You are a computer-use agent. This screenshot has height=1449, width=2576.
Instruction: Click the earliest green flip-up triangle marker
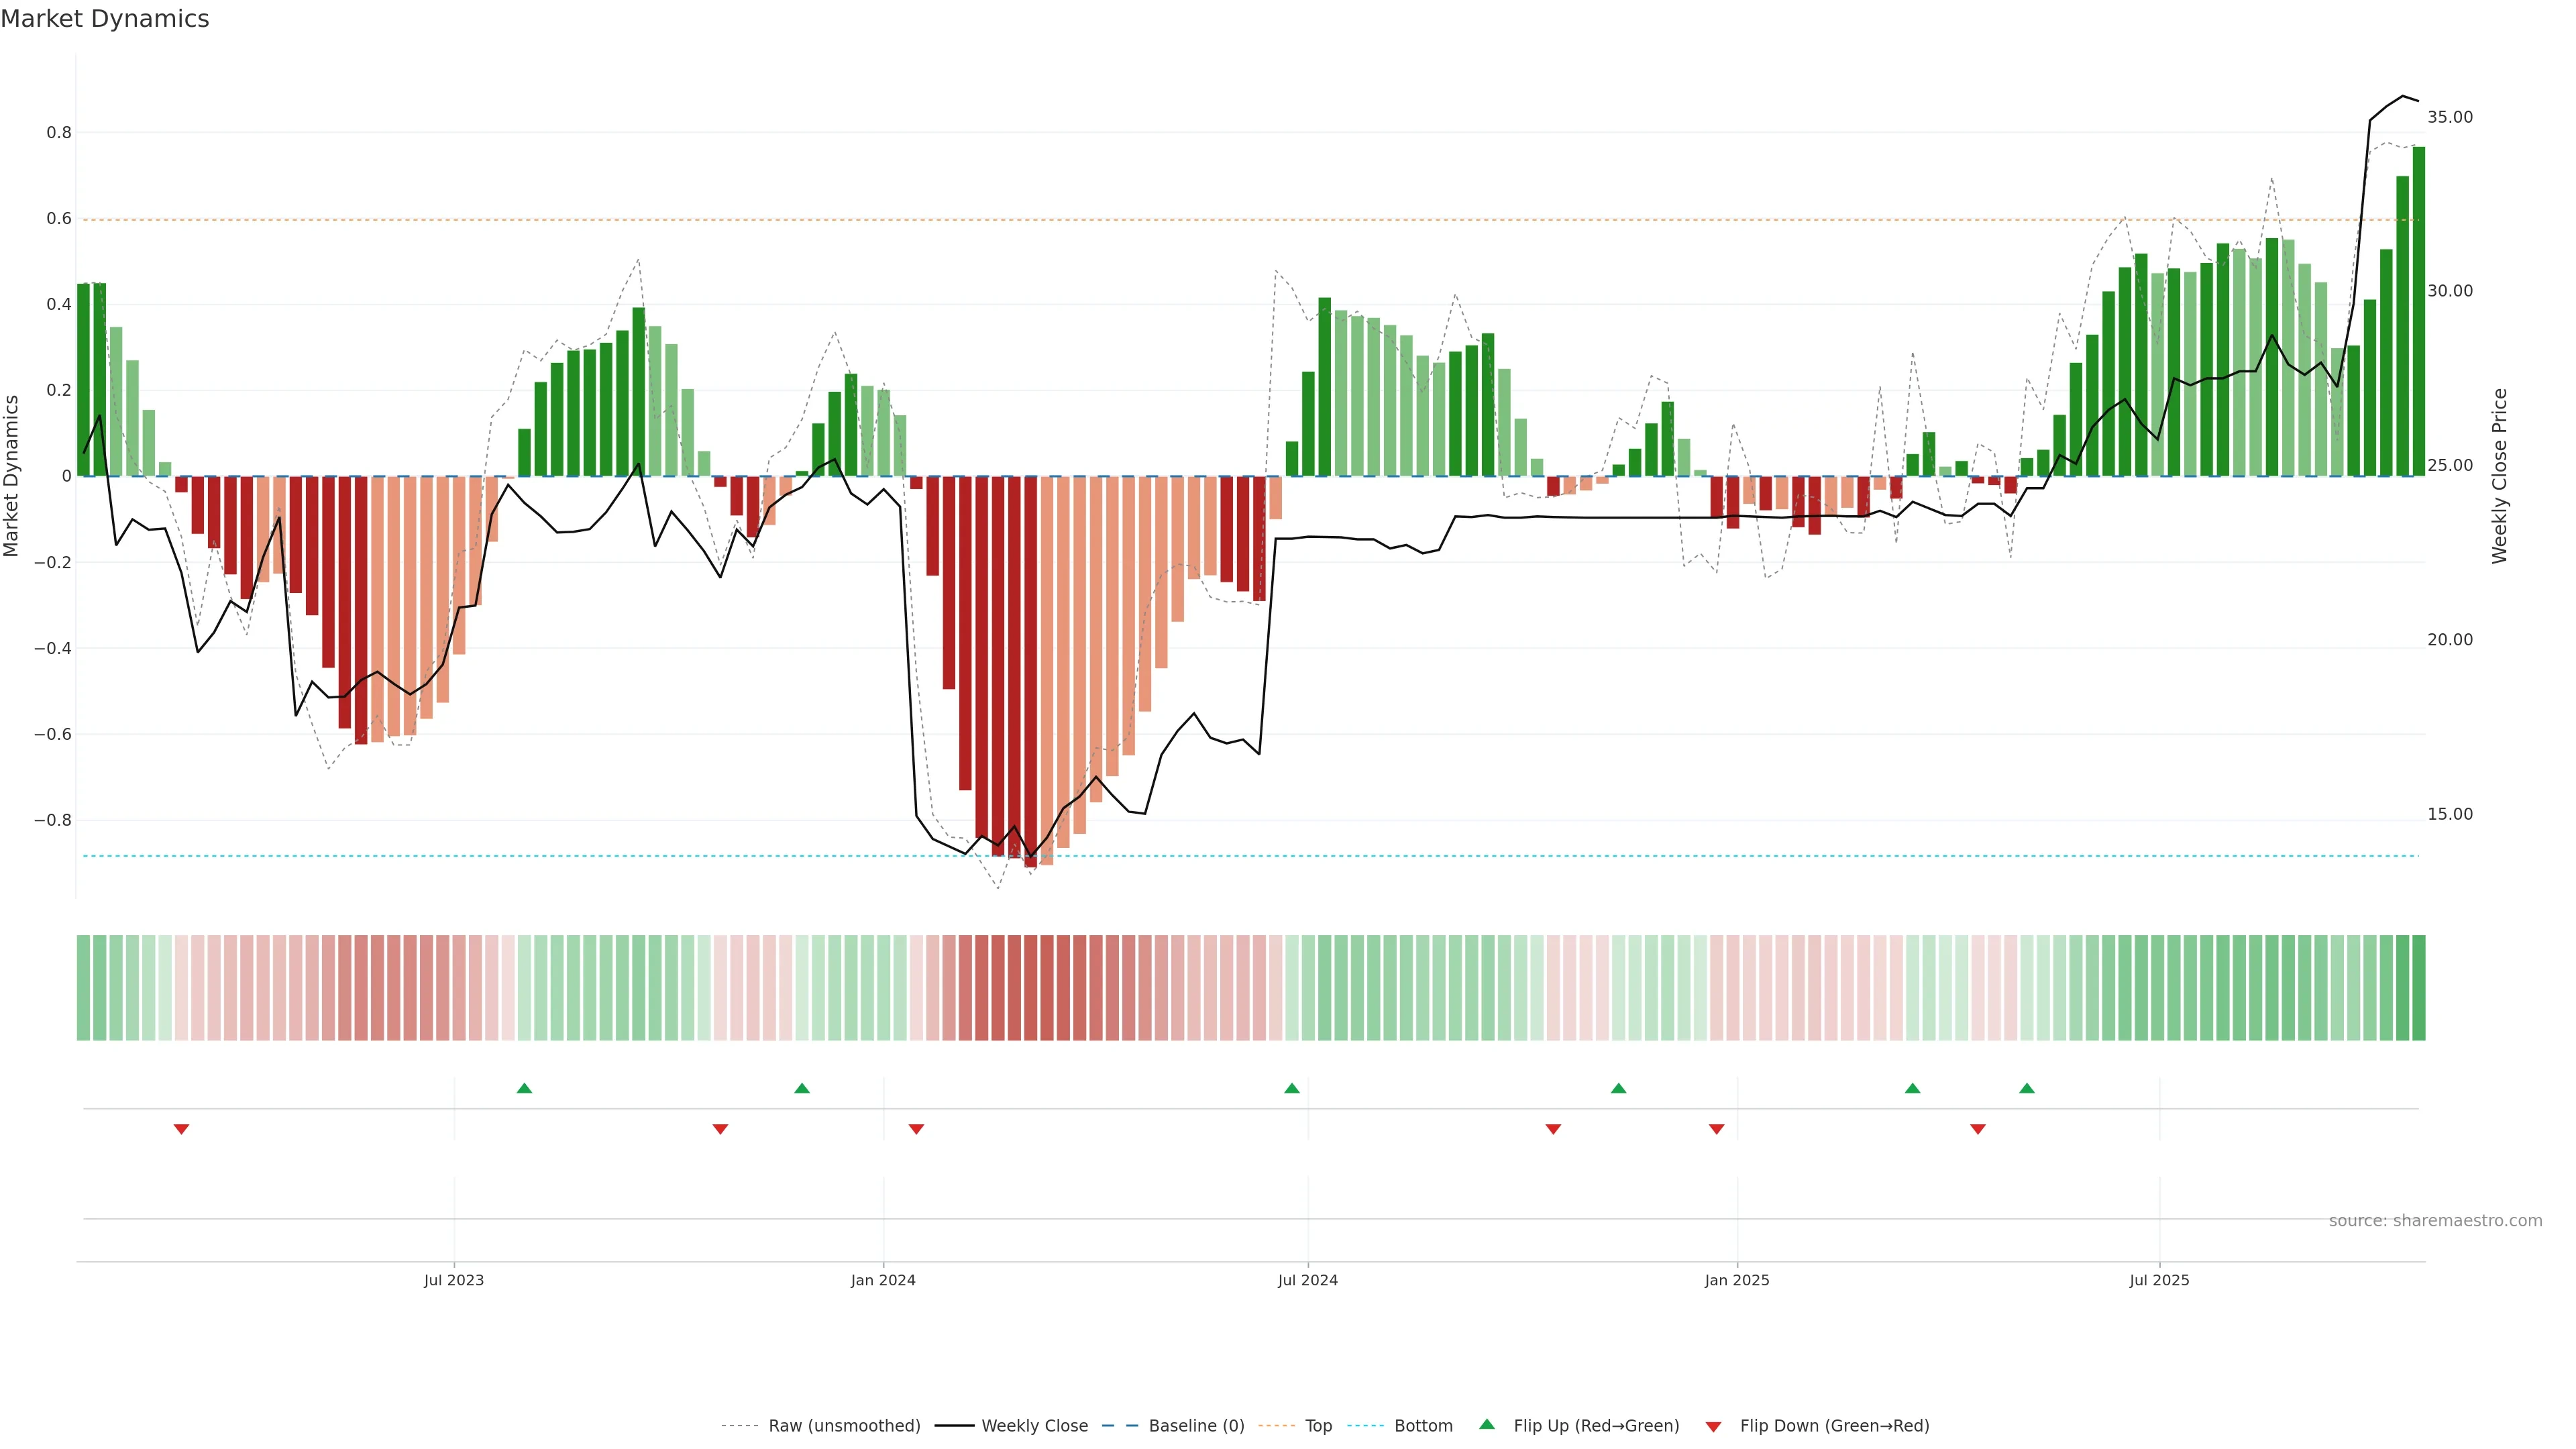pos(524,1088)
